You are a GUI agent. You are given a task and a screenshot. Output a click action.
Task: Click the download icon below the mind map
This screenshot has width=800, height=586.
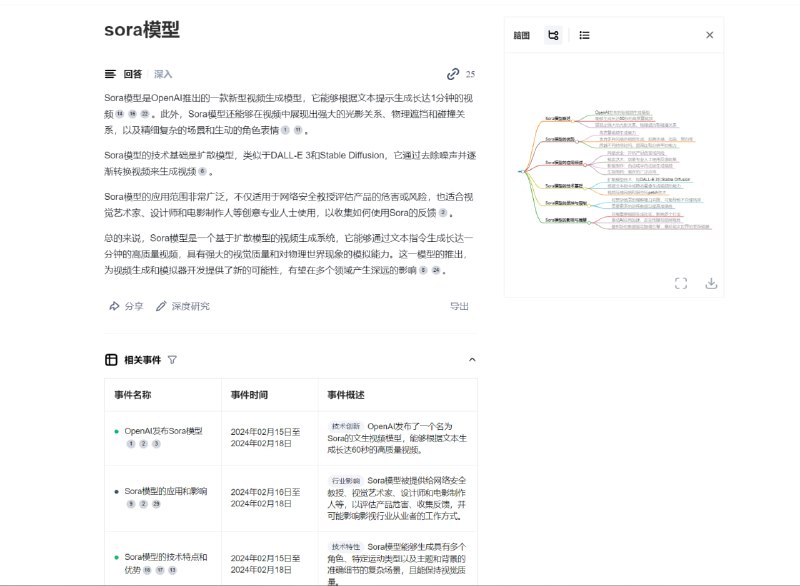click(x=712, y=283)
